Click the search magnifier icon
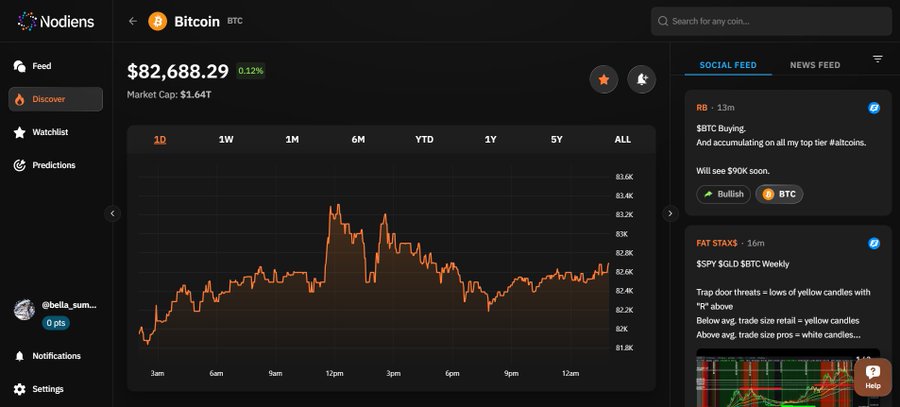The width and height of the screenshot is (900, 407). coord(663,21)
